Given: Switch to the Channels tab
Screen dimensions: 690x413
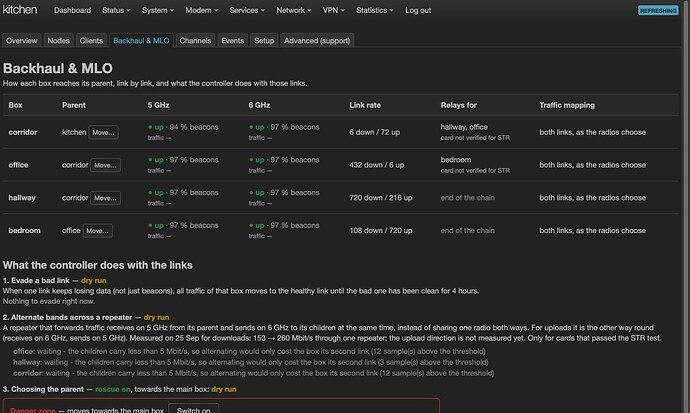Looking at the screenshot, I should coord(195,40).
